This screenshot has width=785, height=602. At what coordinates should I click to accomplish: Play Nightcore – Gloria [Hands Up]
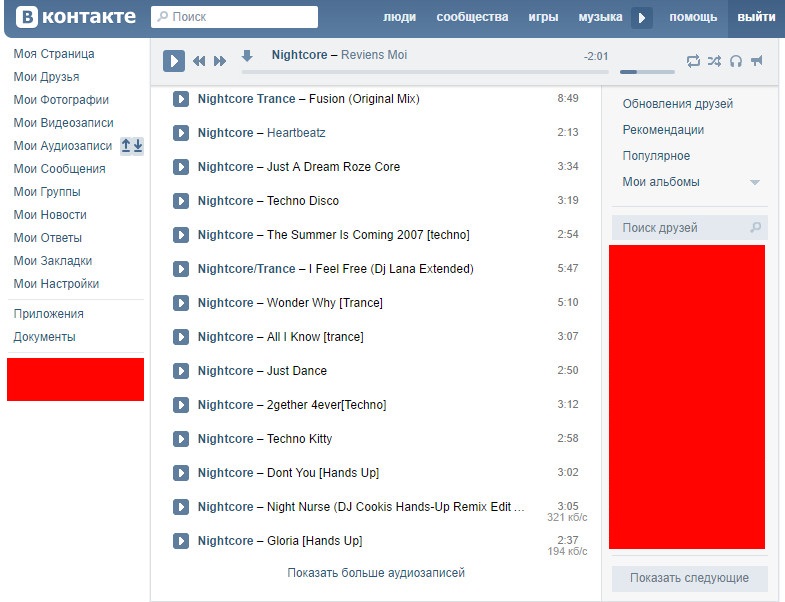181,541
